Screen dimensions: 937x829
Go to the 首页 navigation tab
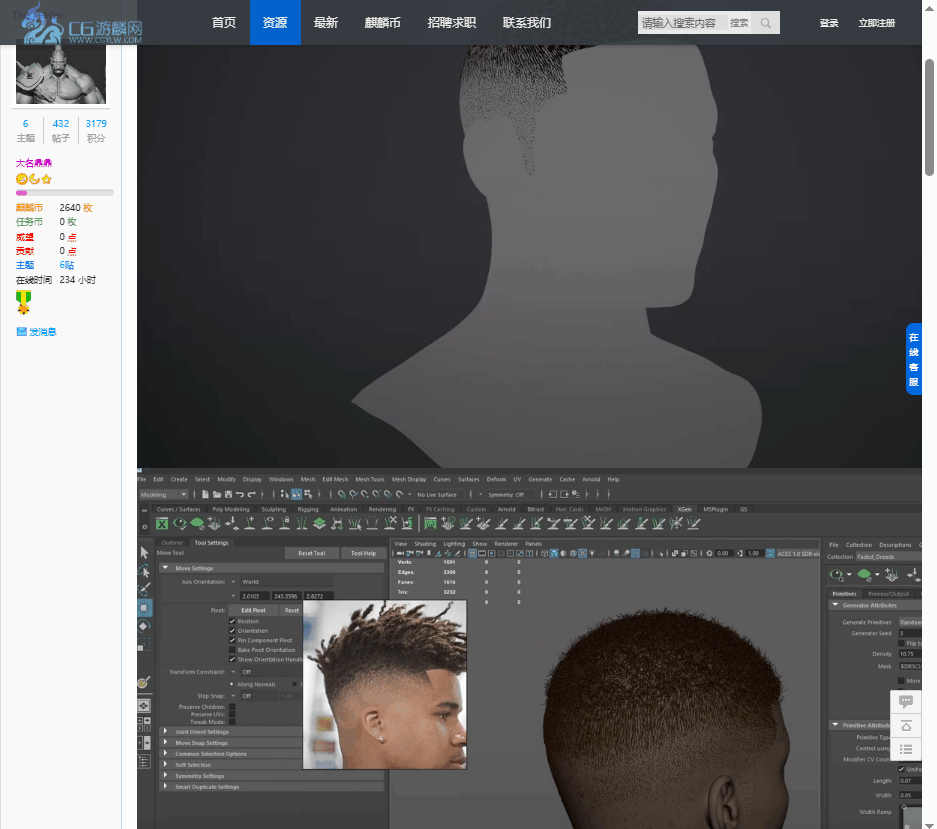224,23
